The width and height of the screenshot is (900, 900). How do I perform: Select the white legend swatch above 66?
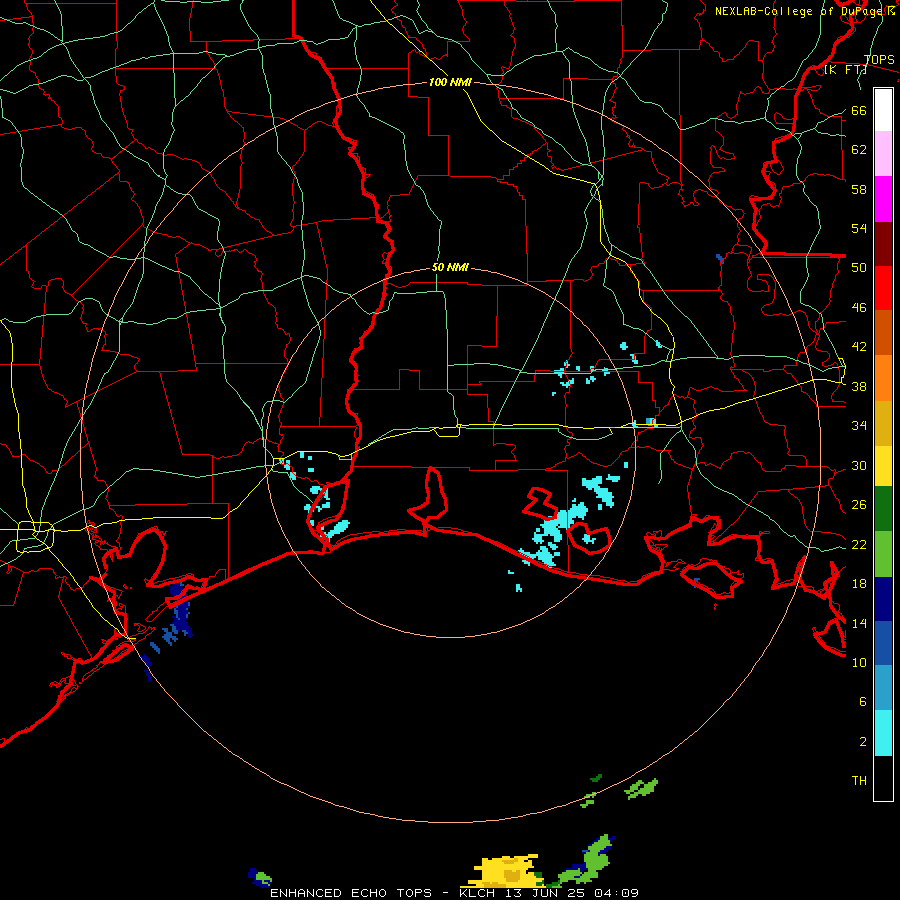(883, 110)
